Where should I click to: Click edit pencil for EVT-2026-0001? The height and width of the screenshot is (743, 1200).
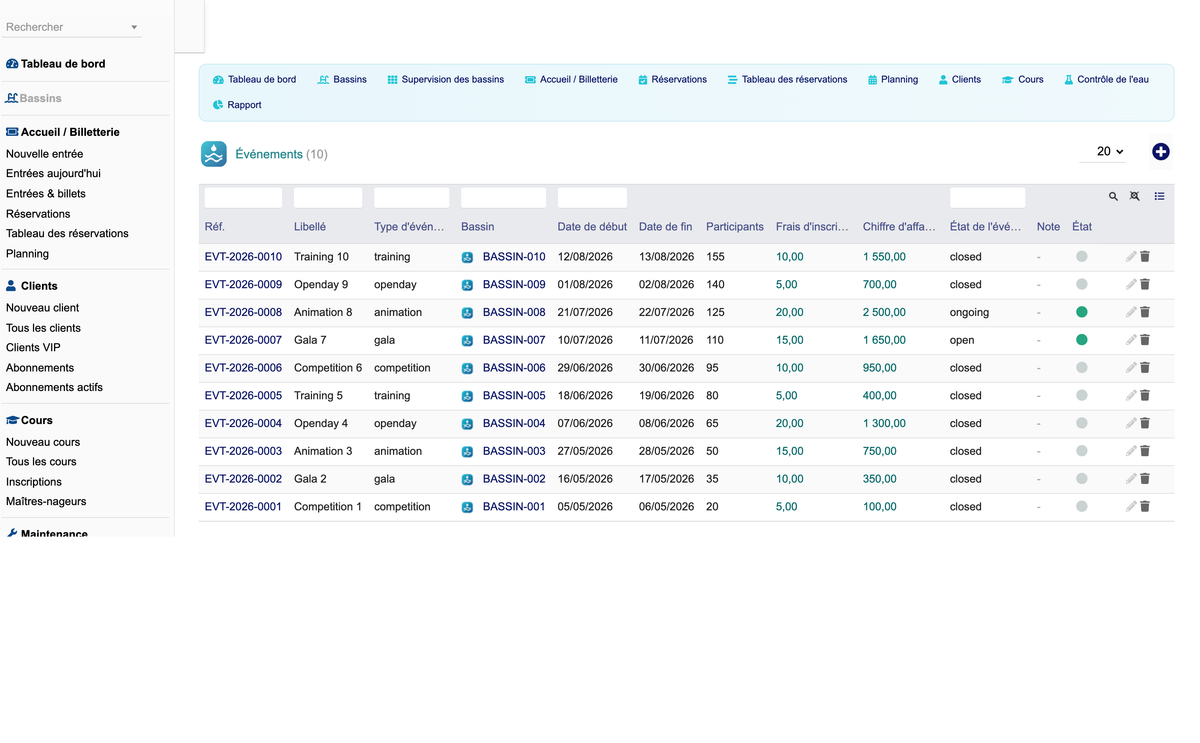[x=1131, y=507]
